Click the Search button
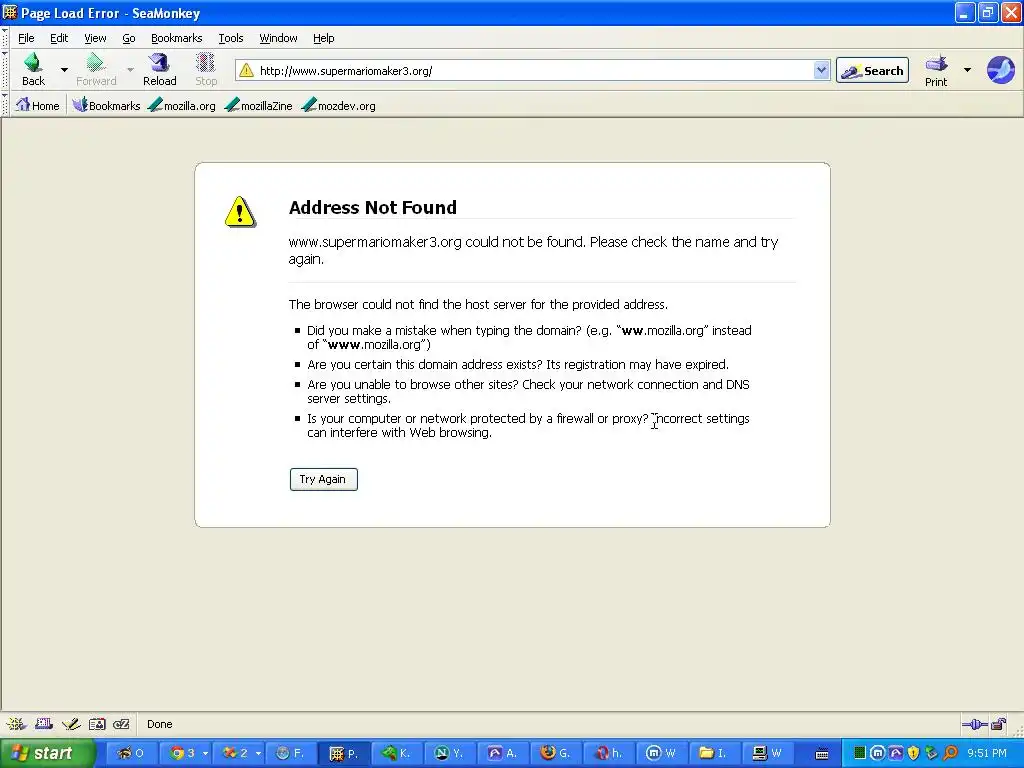Screen dimensions: 1024x768 872,71
